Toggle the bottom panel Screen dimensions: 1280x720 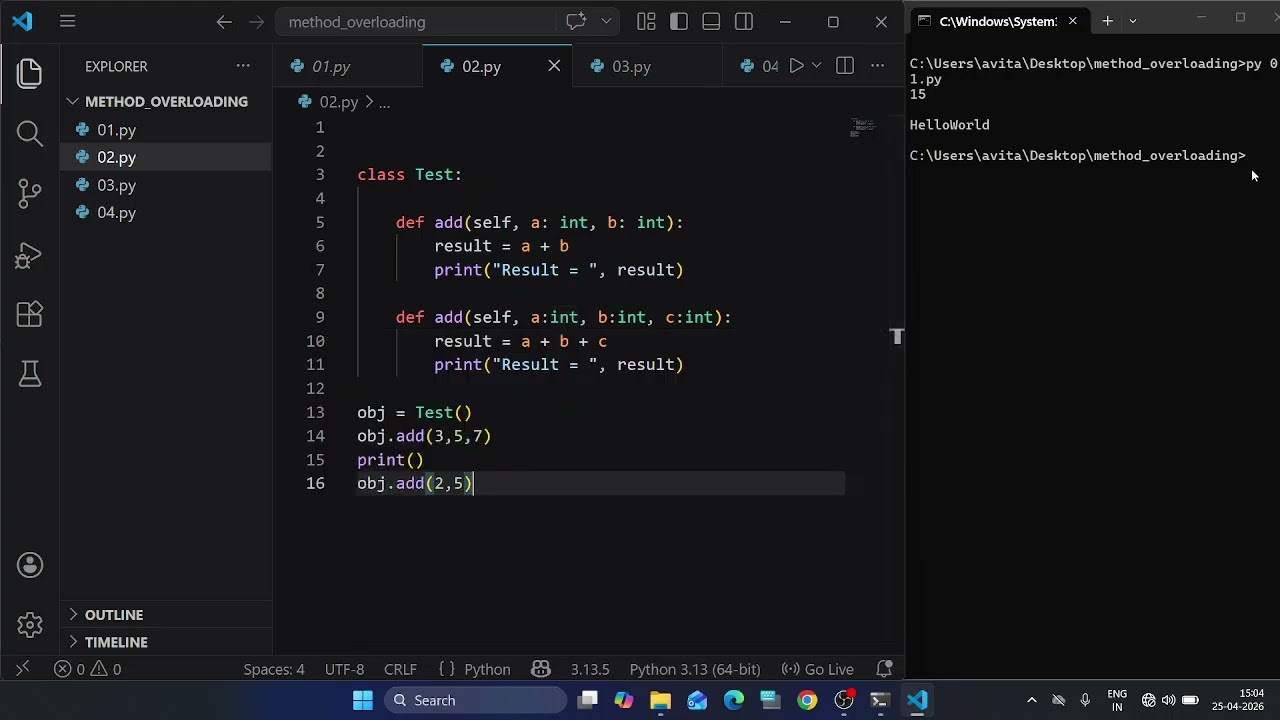(x=711, y=21)
